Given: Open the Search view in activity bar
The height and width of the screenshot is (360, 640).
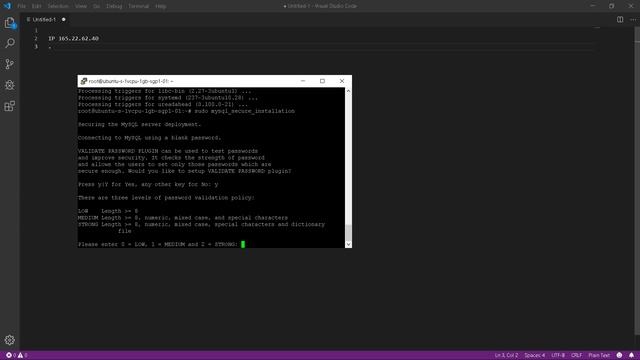Looking at the screenshot, I should pyautogui.click(x=10, y=43).
